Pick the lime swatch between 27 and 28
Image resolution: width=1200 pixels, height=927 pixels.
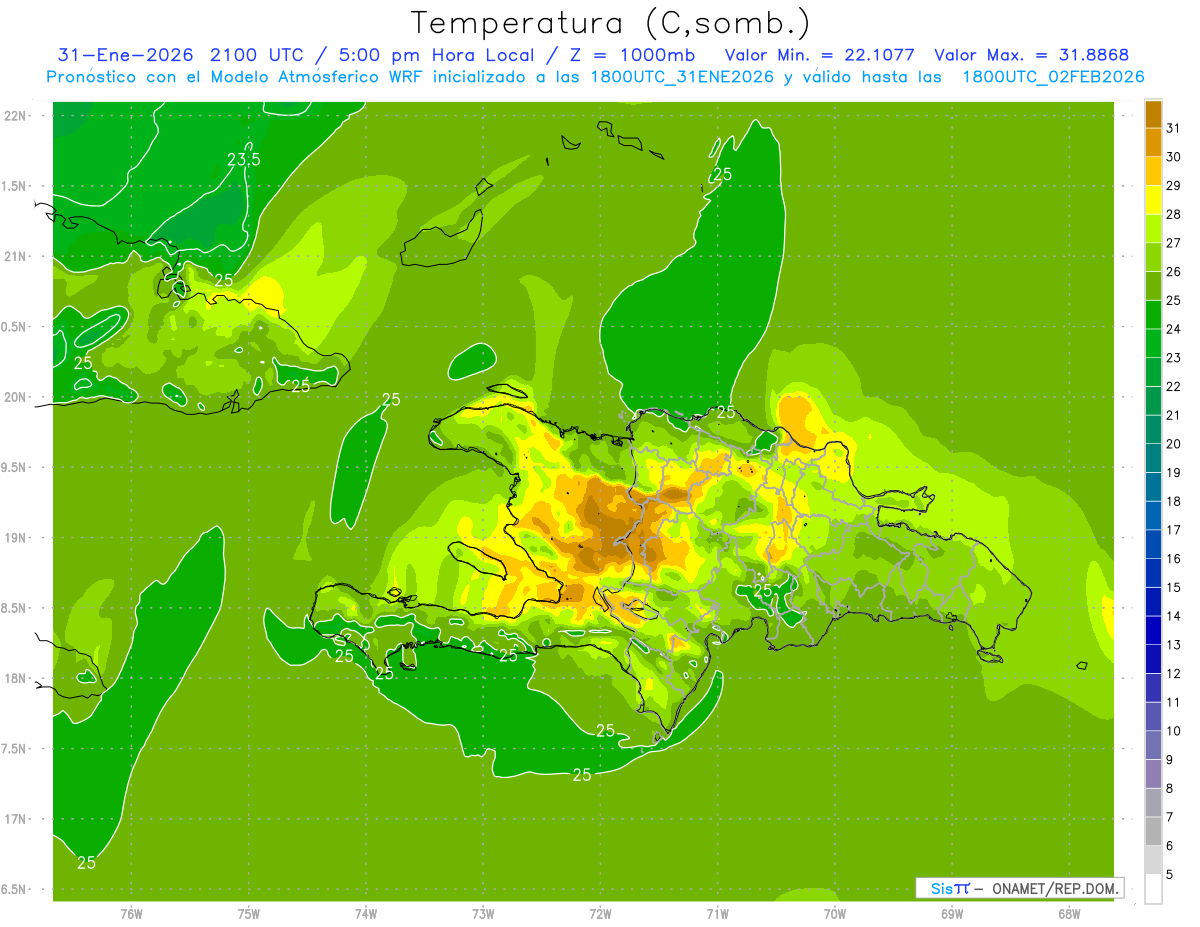coord(1153,228)
